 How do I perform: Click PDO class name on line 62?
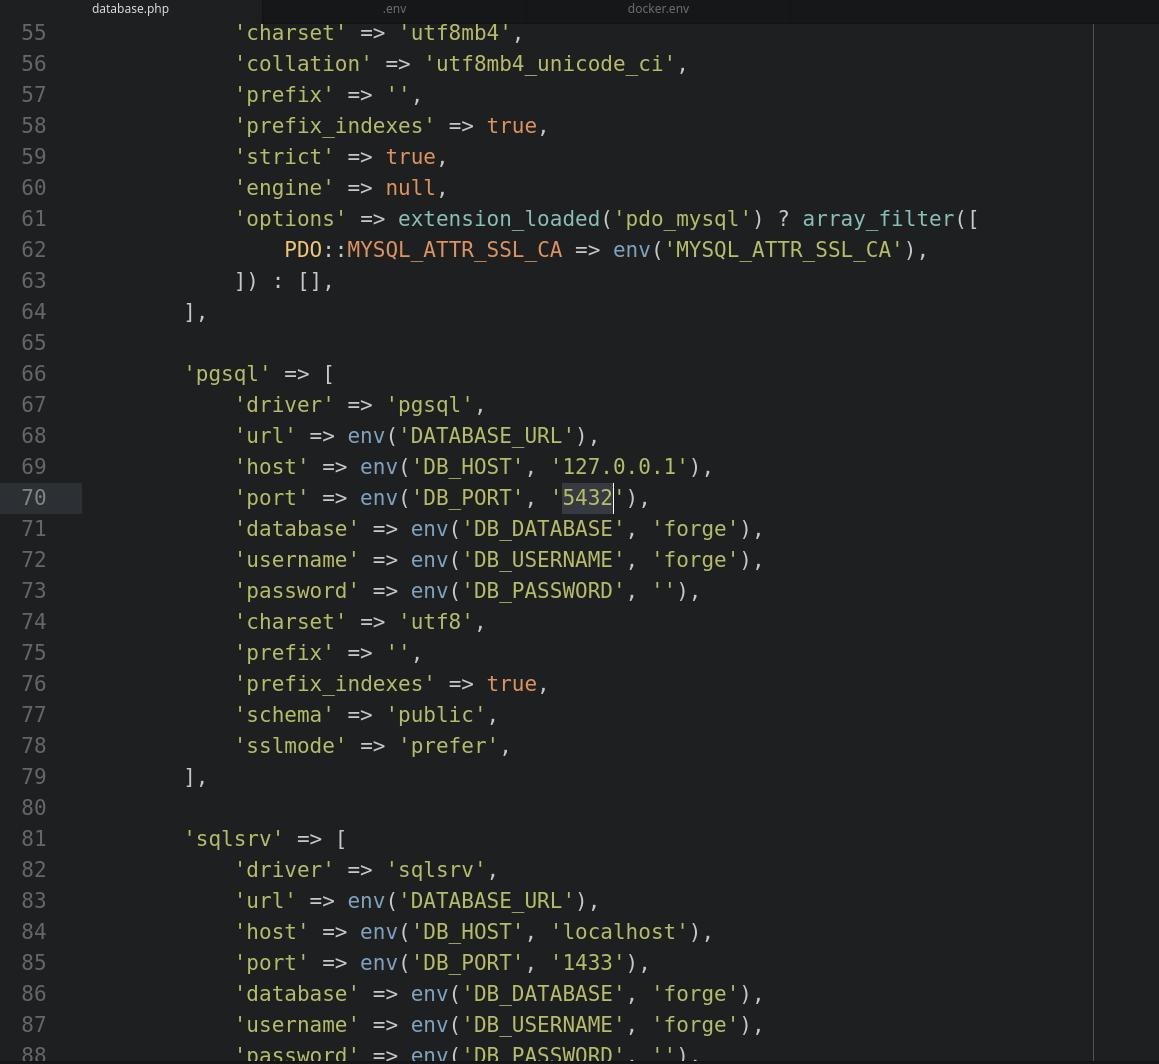[x=303, y=250]
